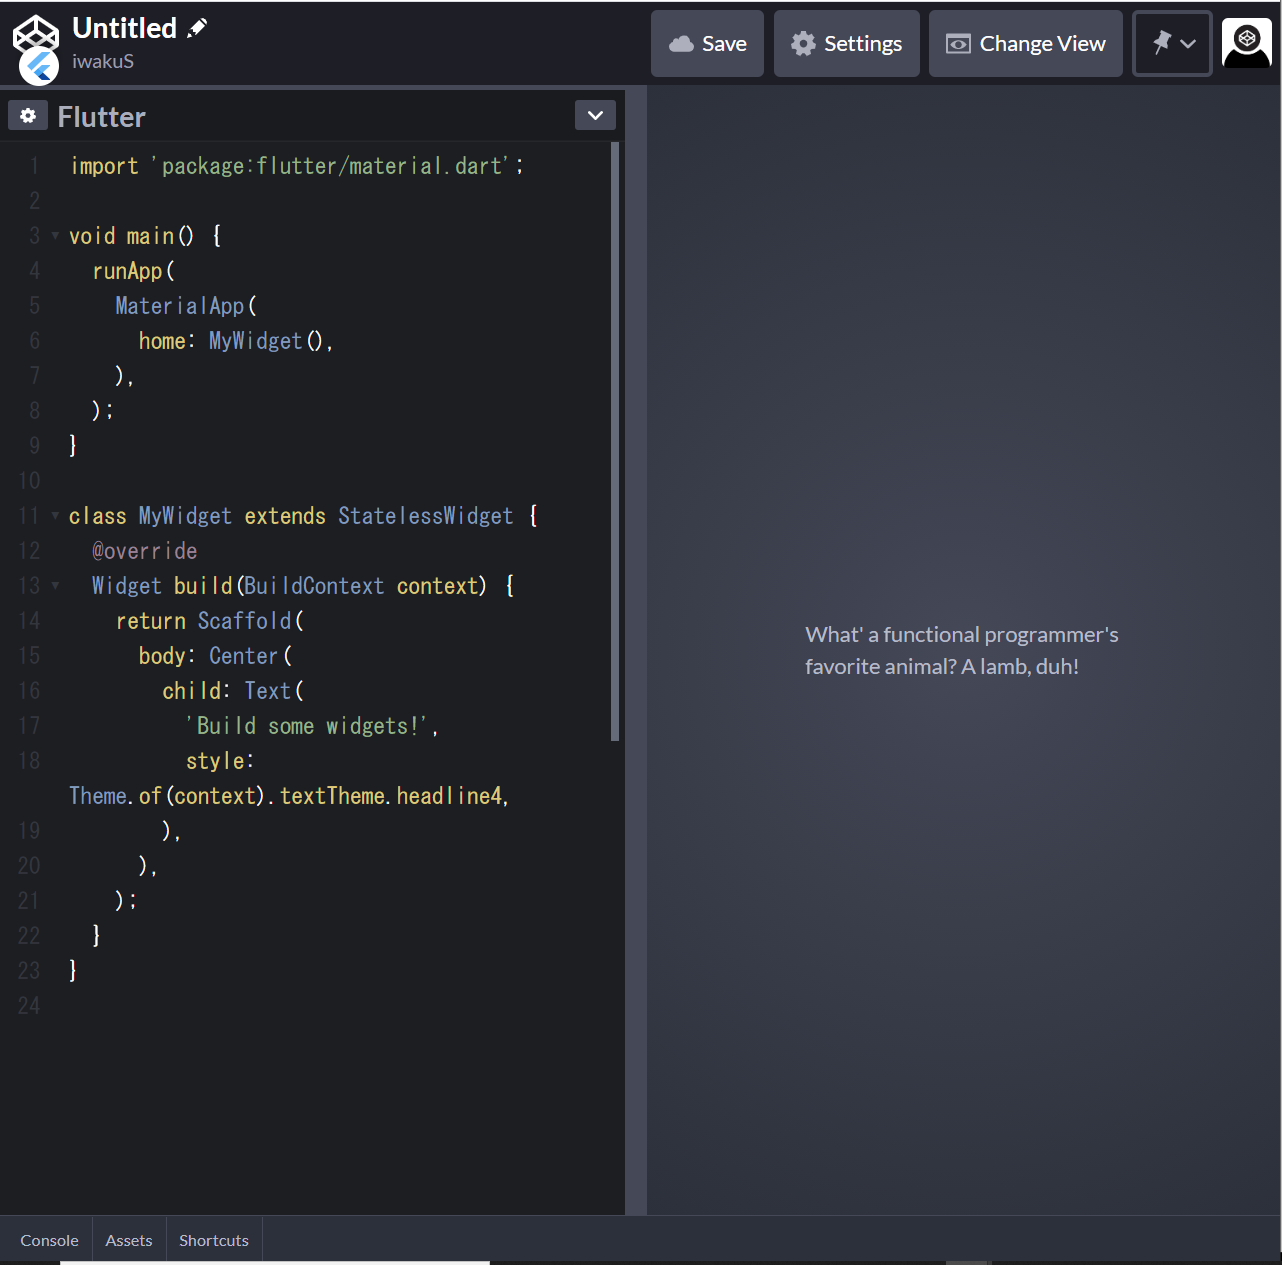Click the return Scaffold( line

210,621
